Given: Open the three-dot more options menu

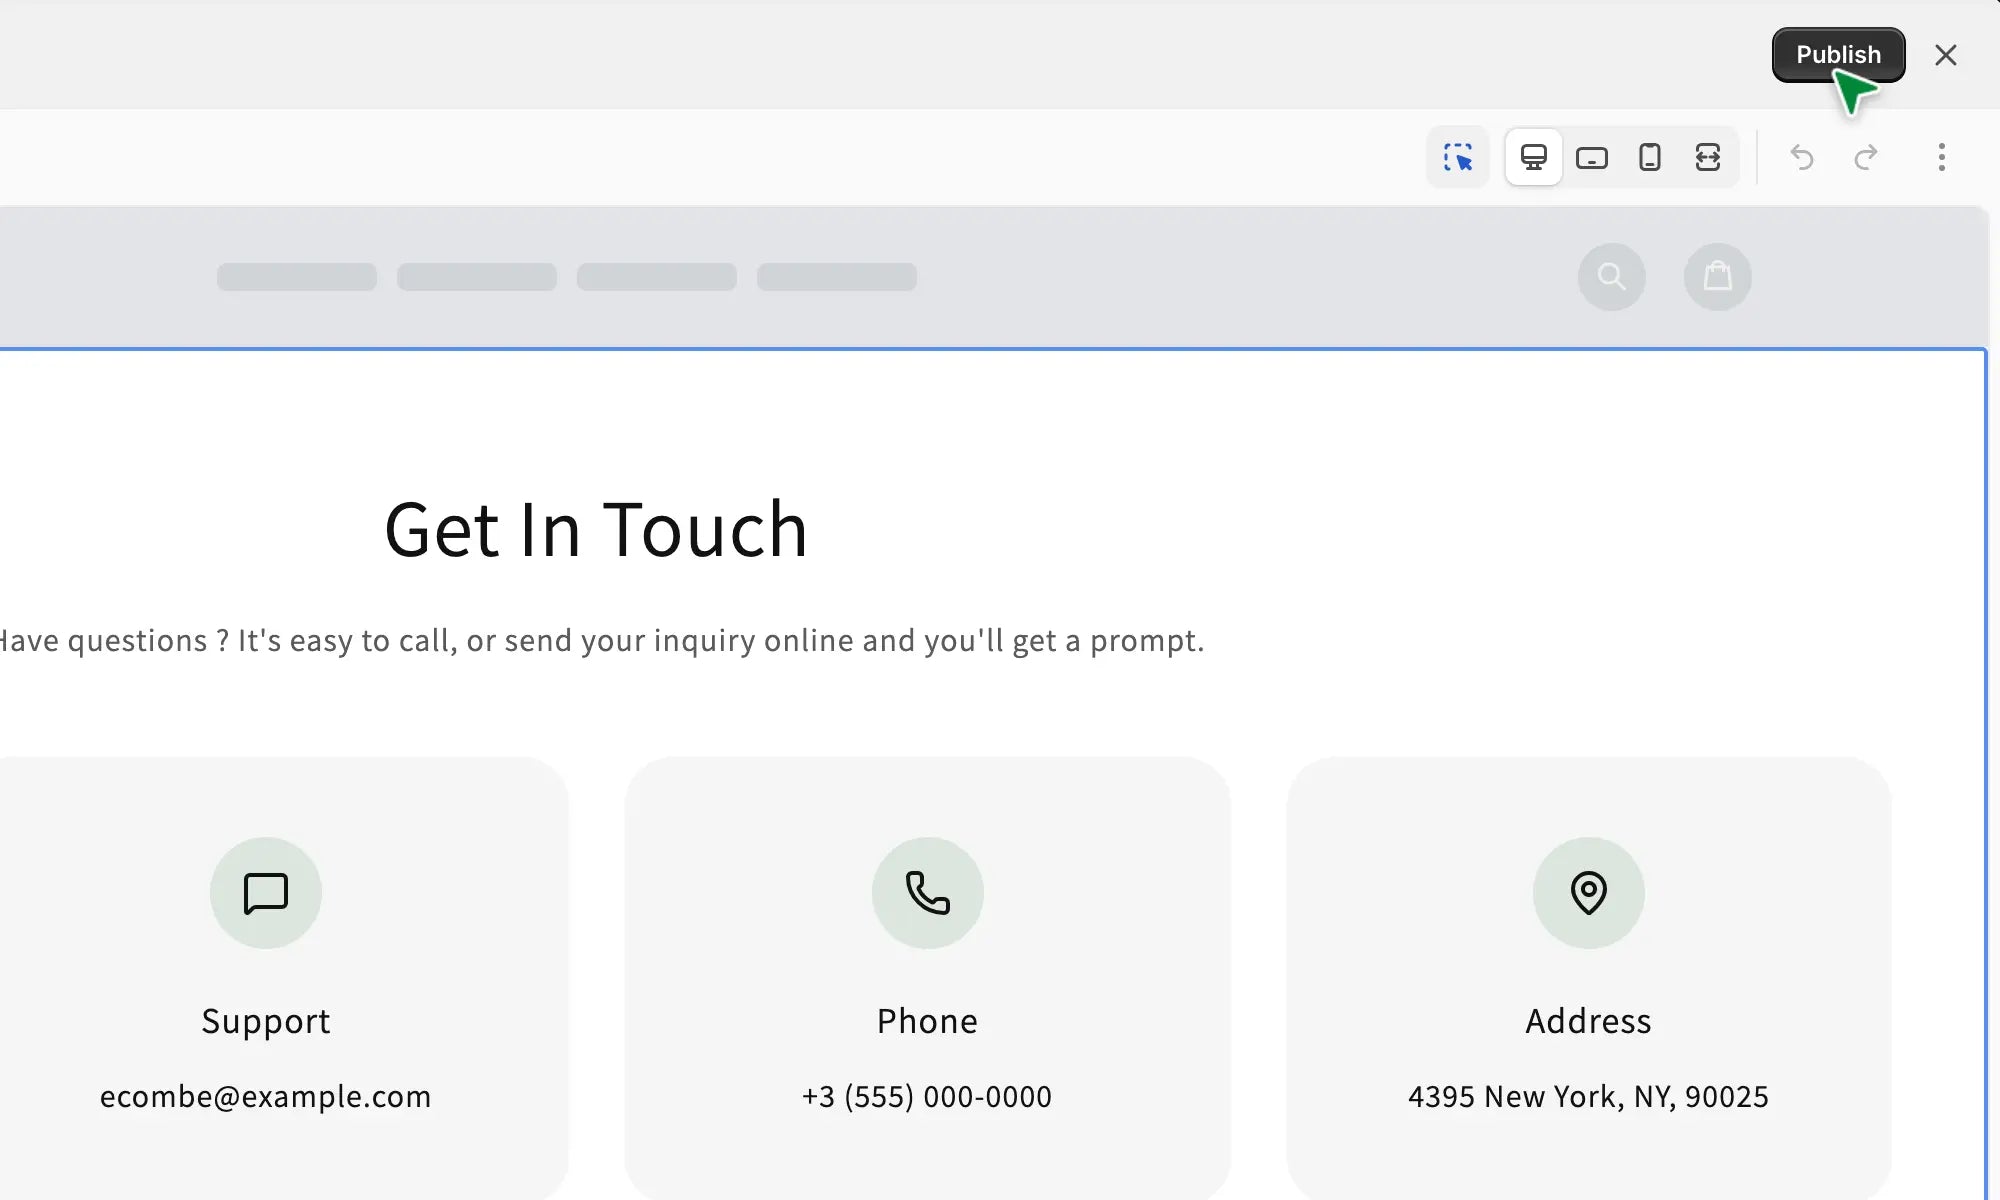Looking at the screenshot, I should pos(1941,158).
